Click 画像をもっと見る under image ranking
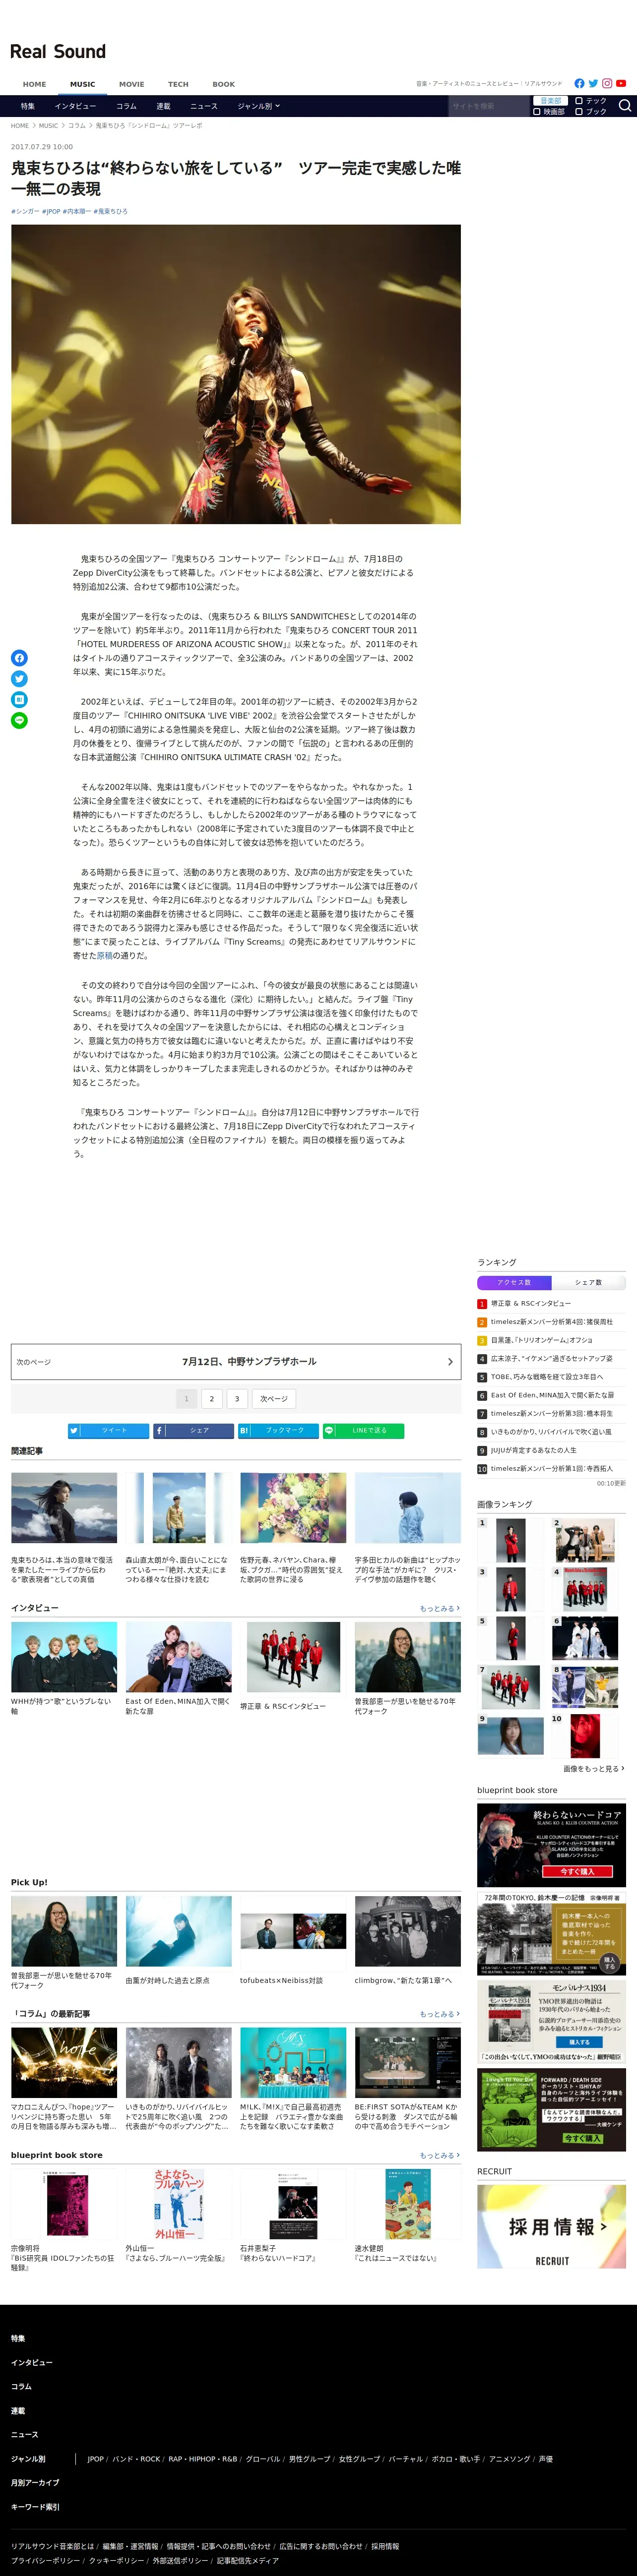Screen dimensions: 637x2576 click(594, 1769)
